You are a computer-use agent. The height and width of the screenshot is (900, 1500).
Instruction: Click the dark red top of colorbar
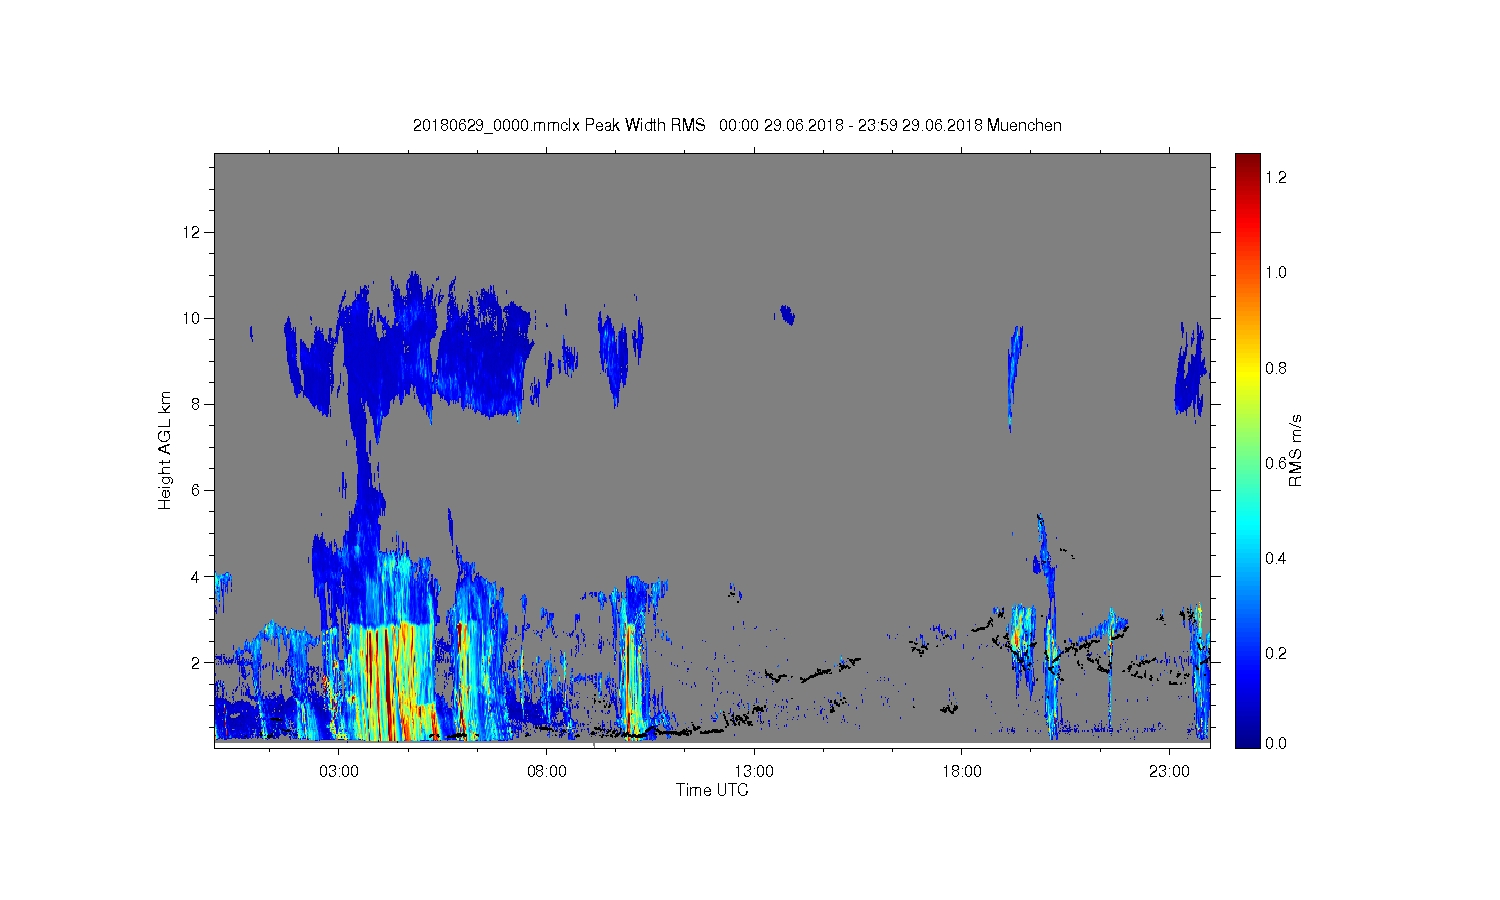tap(1247, 163)
